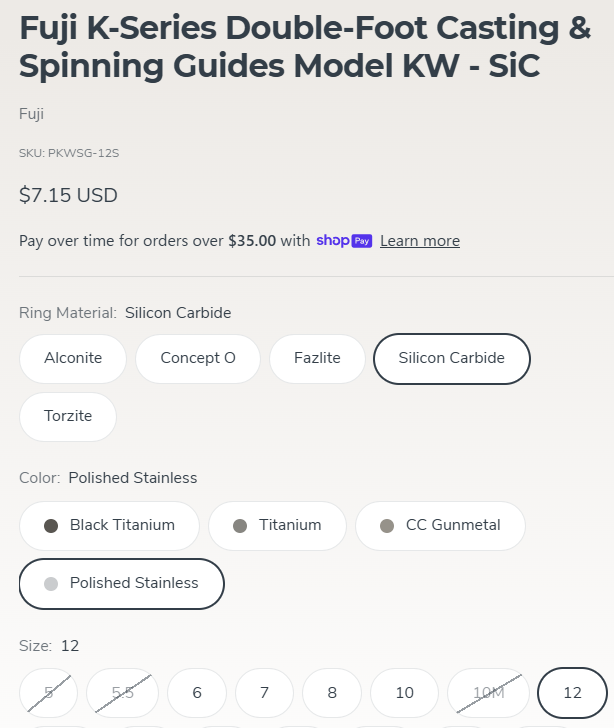
Task: Click the Shop Pay logo
Action: coord(344,240)
